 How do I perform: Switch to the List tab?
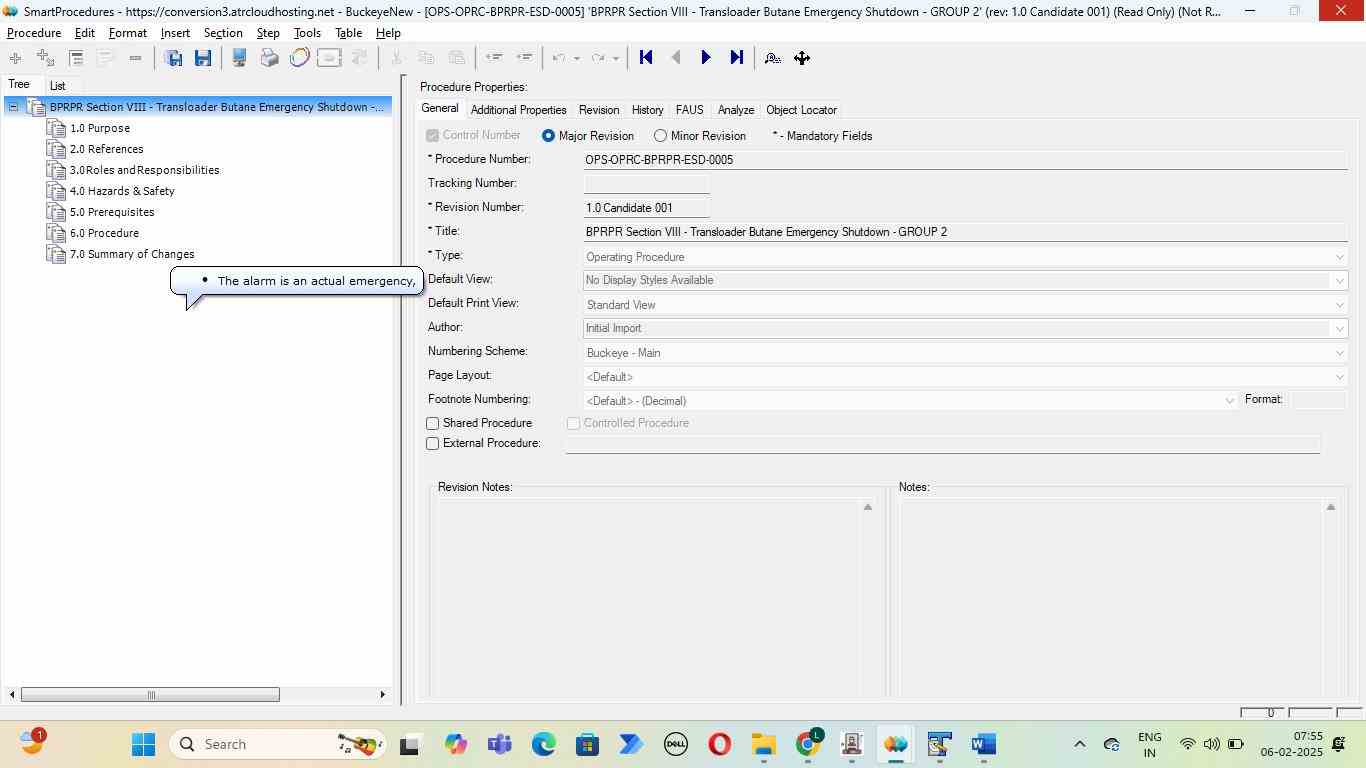pos(57,86)
